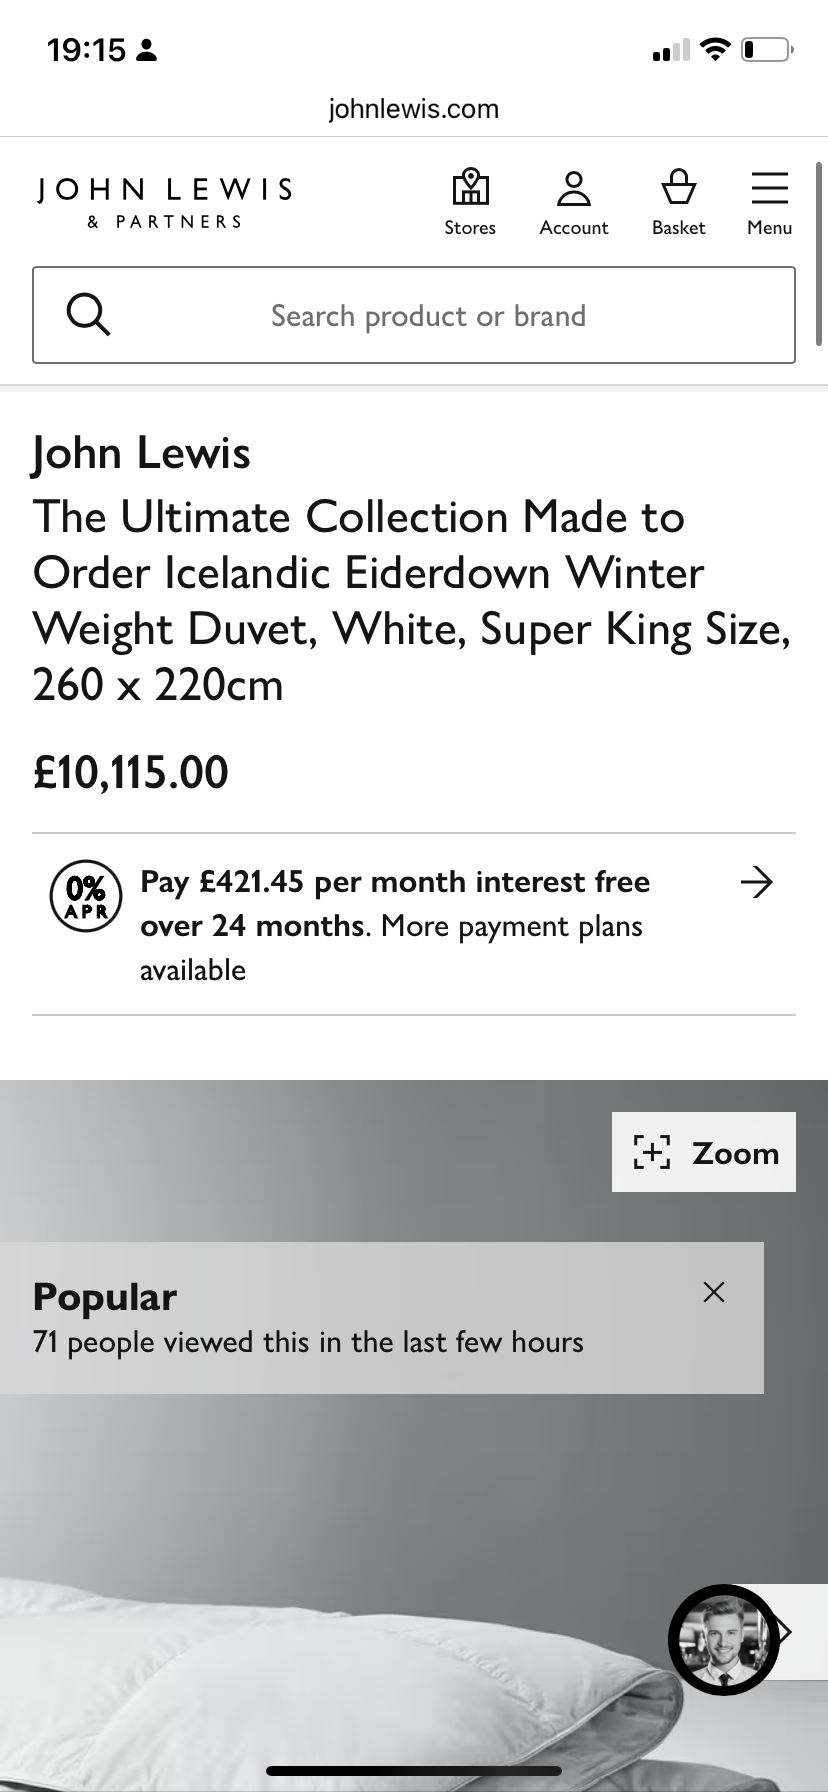This screenshot has height=1792, width=828.
Task: Open the Stores locator icon
Action: point(470,203)
